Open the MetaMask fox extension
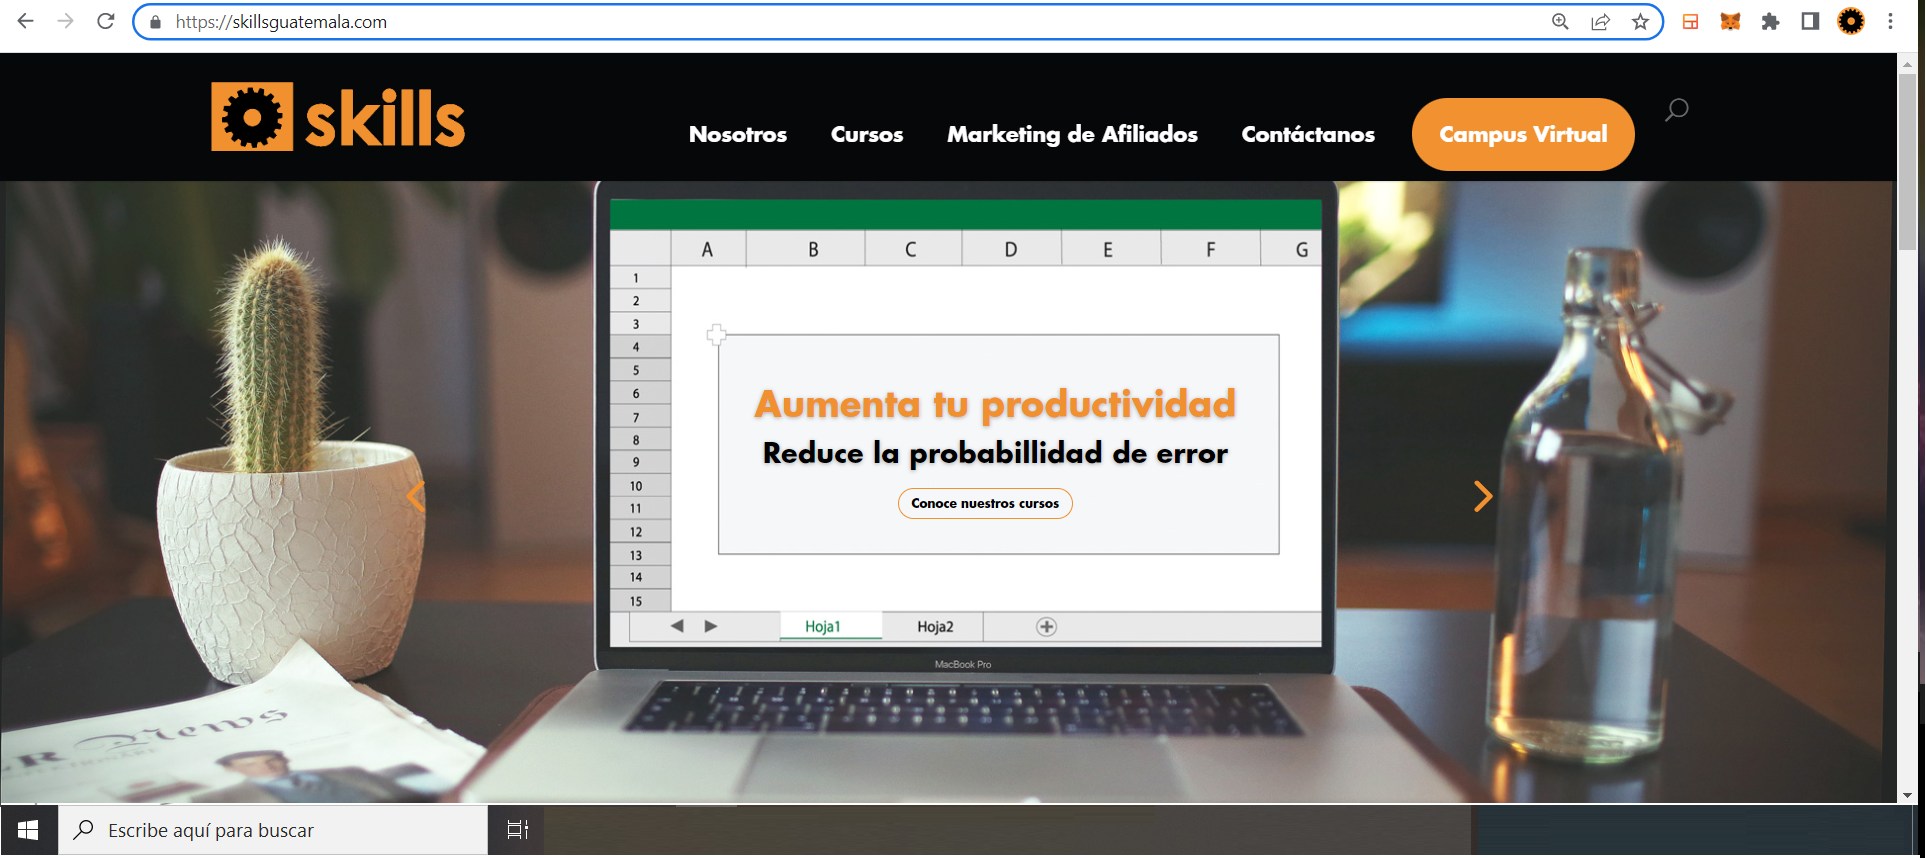This screenshot has width=1926, height=858. [x=1730, y=21]
